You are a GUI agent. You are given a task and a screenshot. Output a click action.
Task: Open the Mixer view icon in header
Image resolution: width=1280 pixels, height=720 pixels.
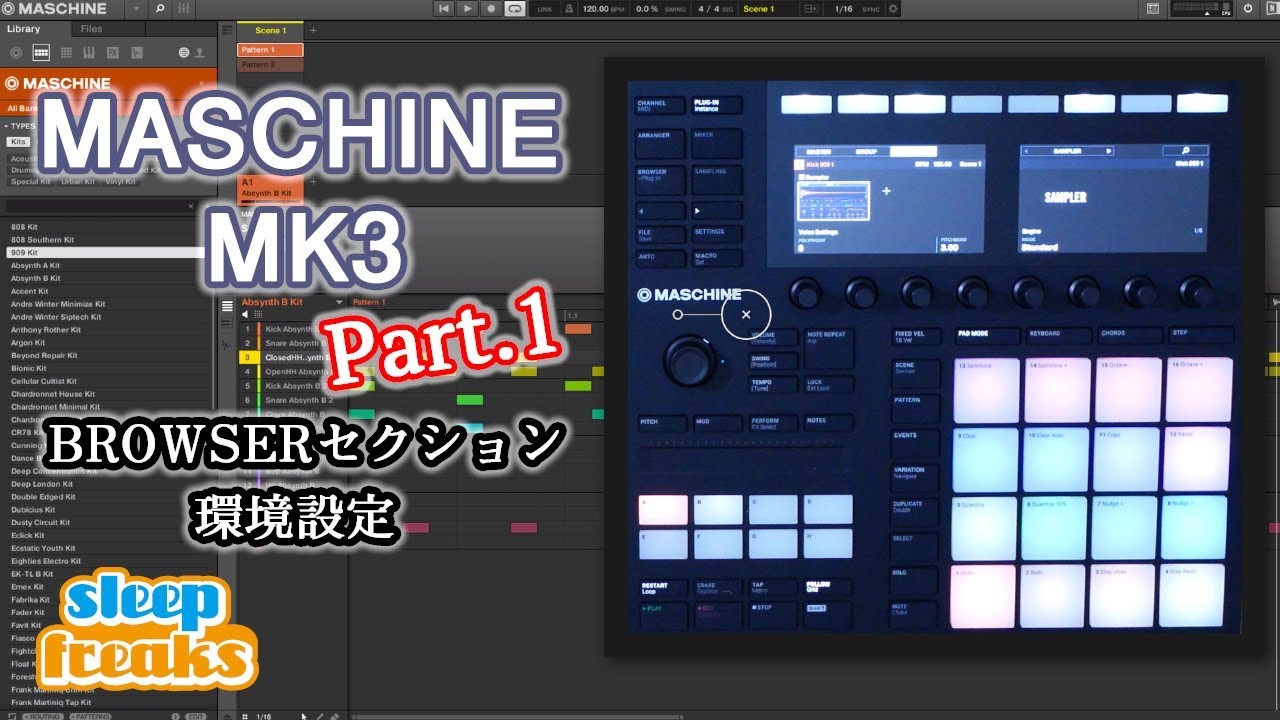[183, 9]
